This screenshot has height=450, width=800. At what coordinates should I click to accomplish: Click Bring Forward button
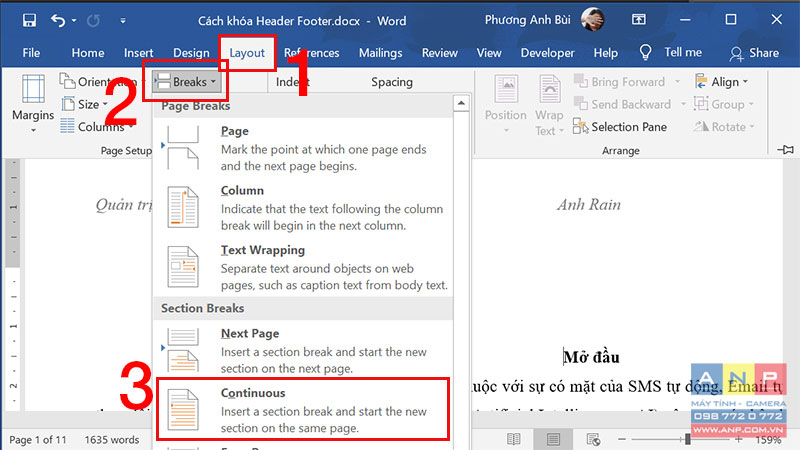(620, 82)
